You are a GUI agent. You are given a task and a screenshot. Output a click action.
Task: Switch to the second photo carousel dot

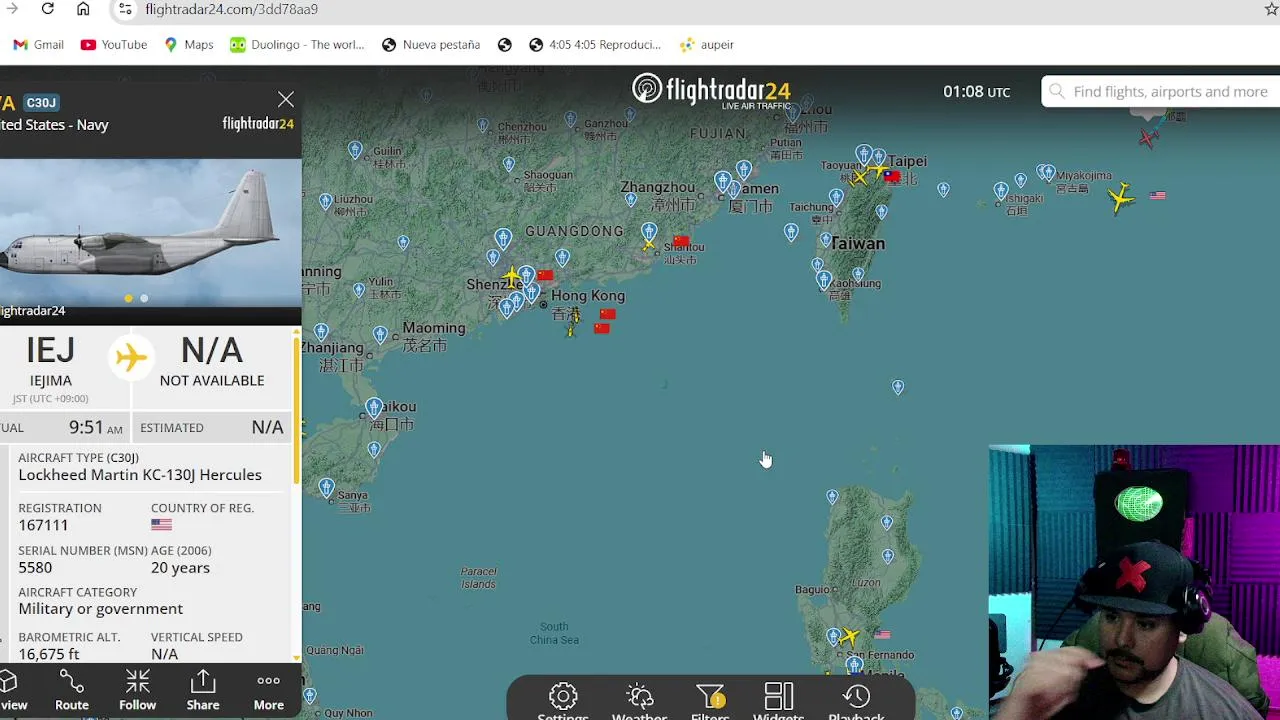coord(144,298)
